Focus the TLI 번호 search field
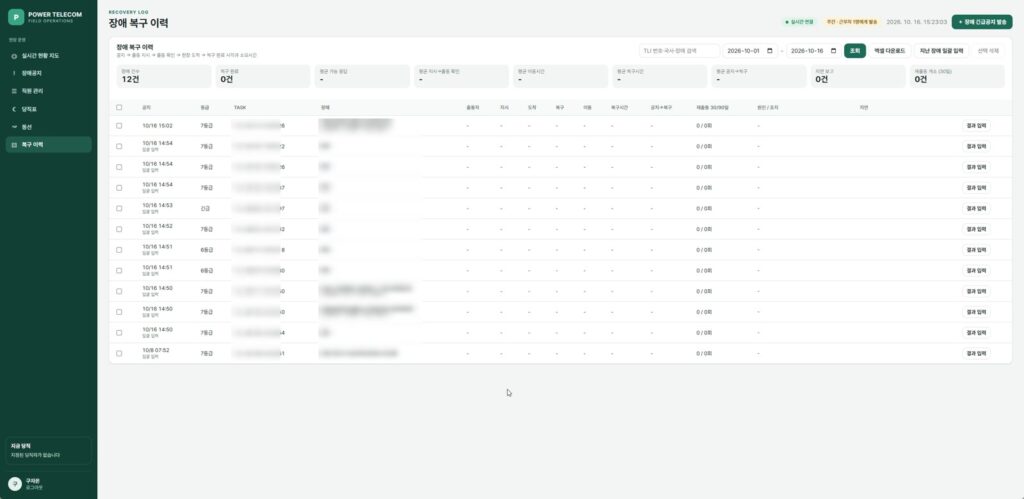The width and height of the screenshot is (1024, 499). [679, 51]
